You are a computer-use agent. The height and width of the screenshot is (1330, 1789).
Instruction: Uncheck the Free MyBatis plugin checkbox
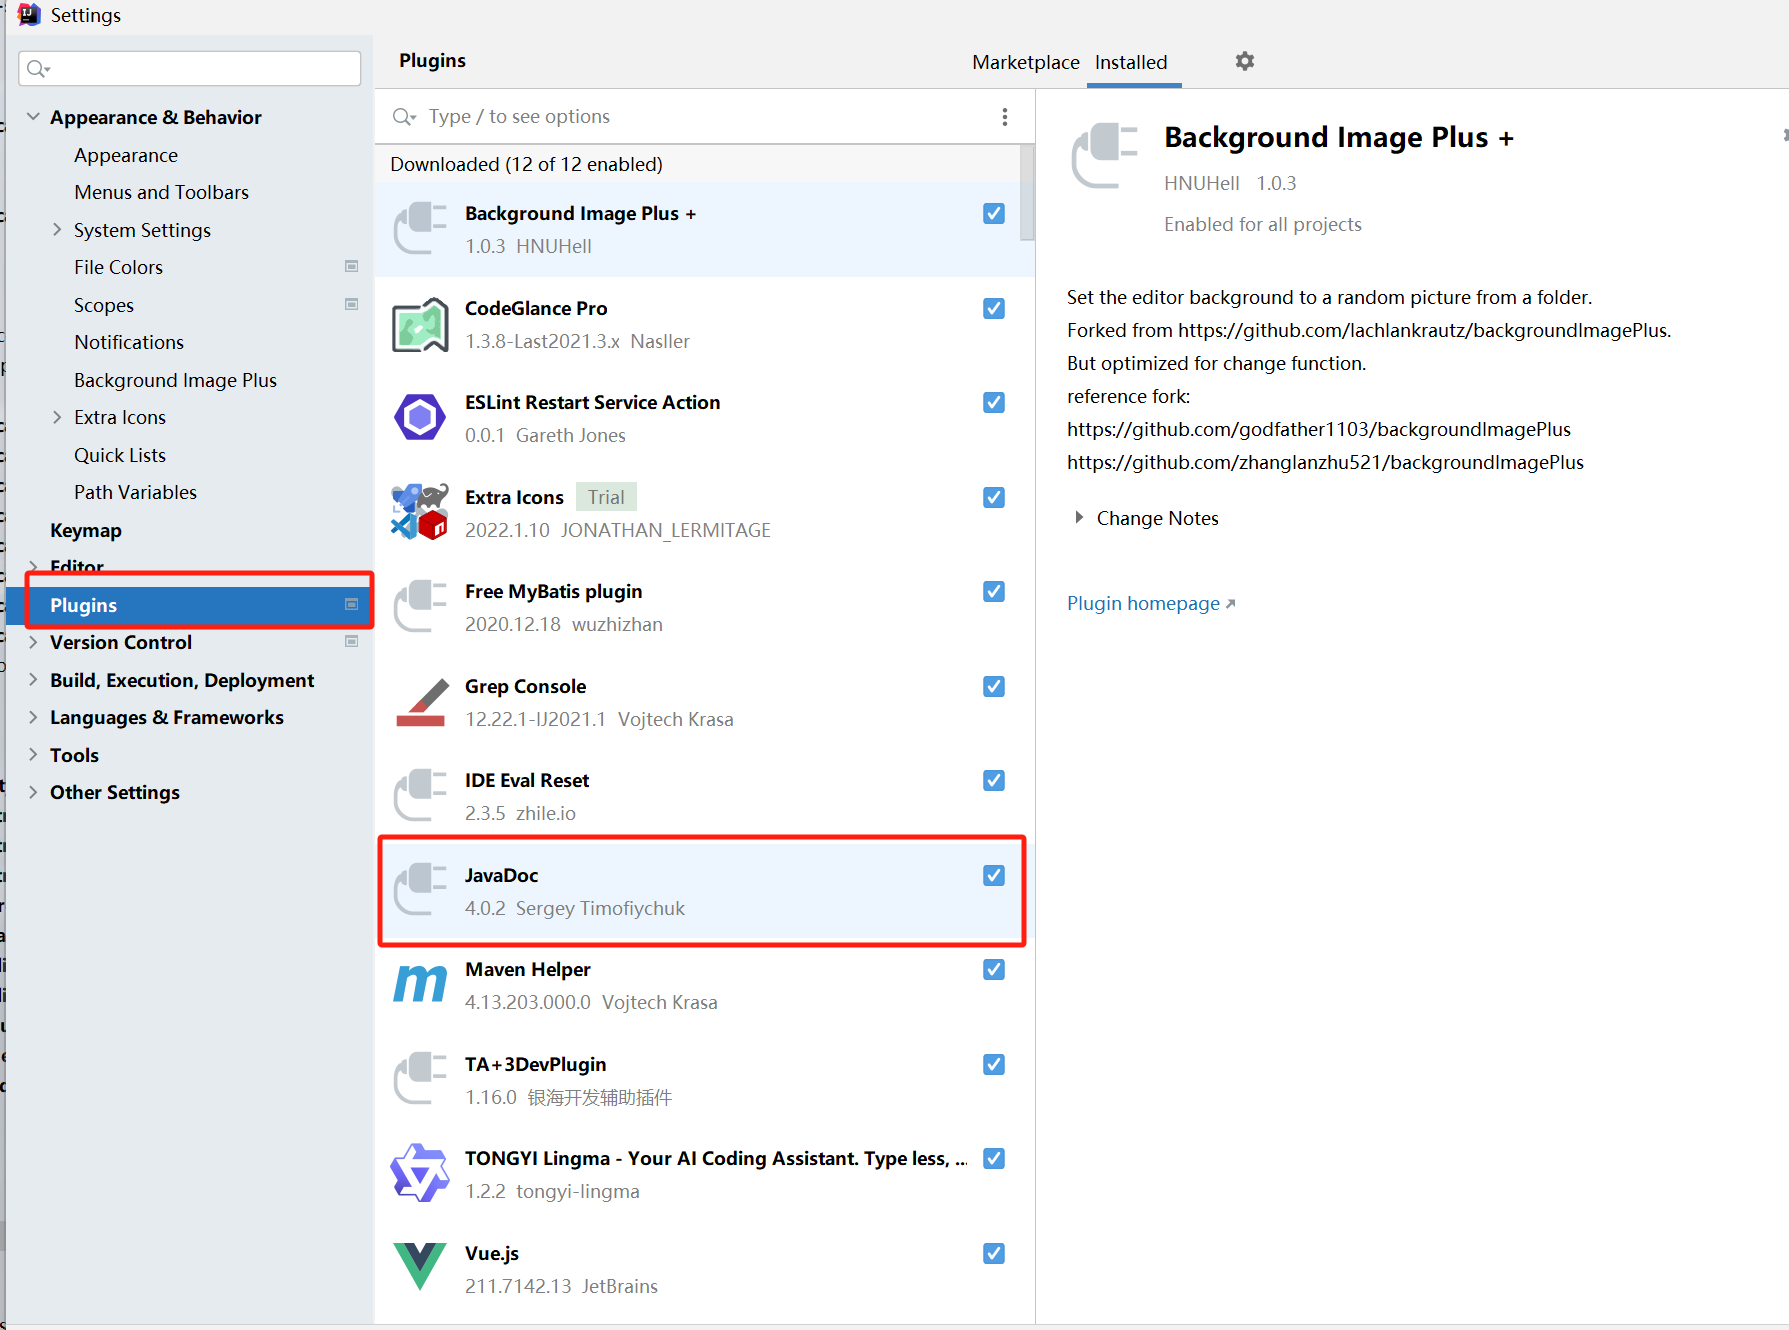tap(993, 592)
